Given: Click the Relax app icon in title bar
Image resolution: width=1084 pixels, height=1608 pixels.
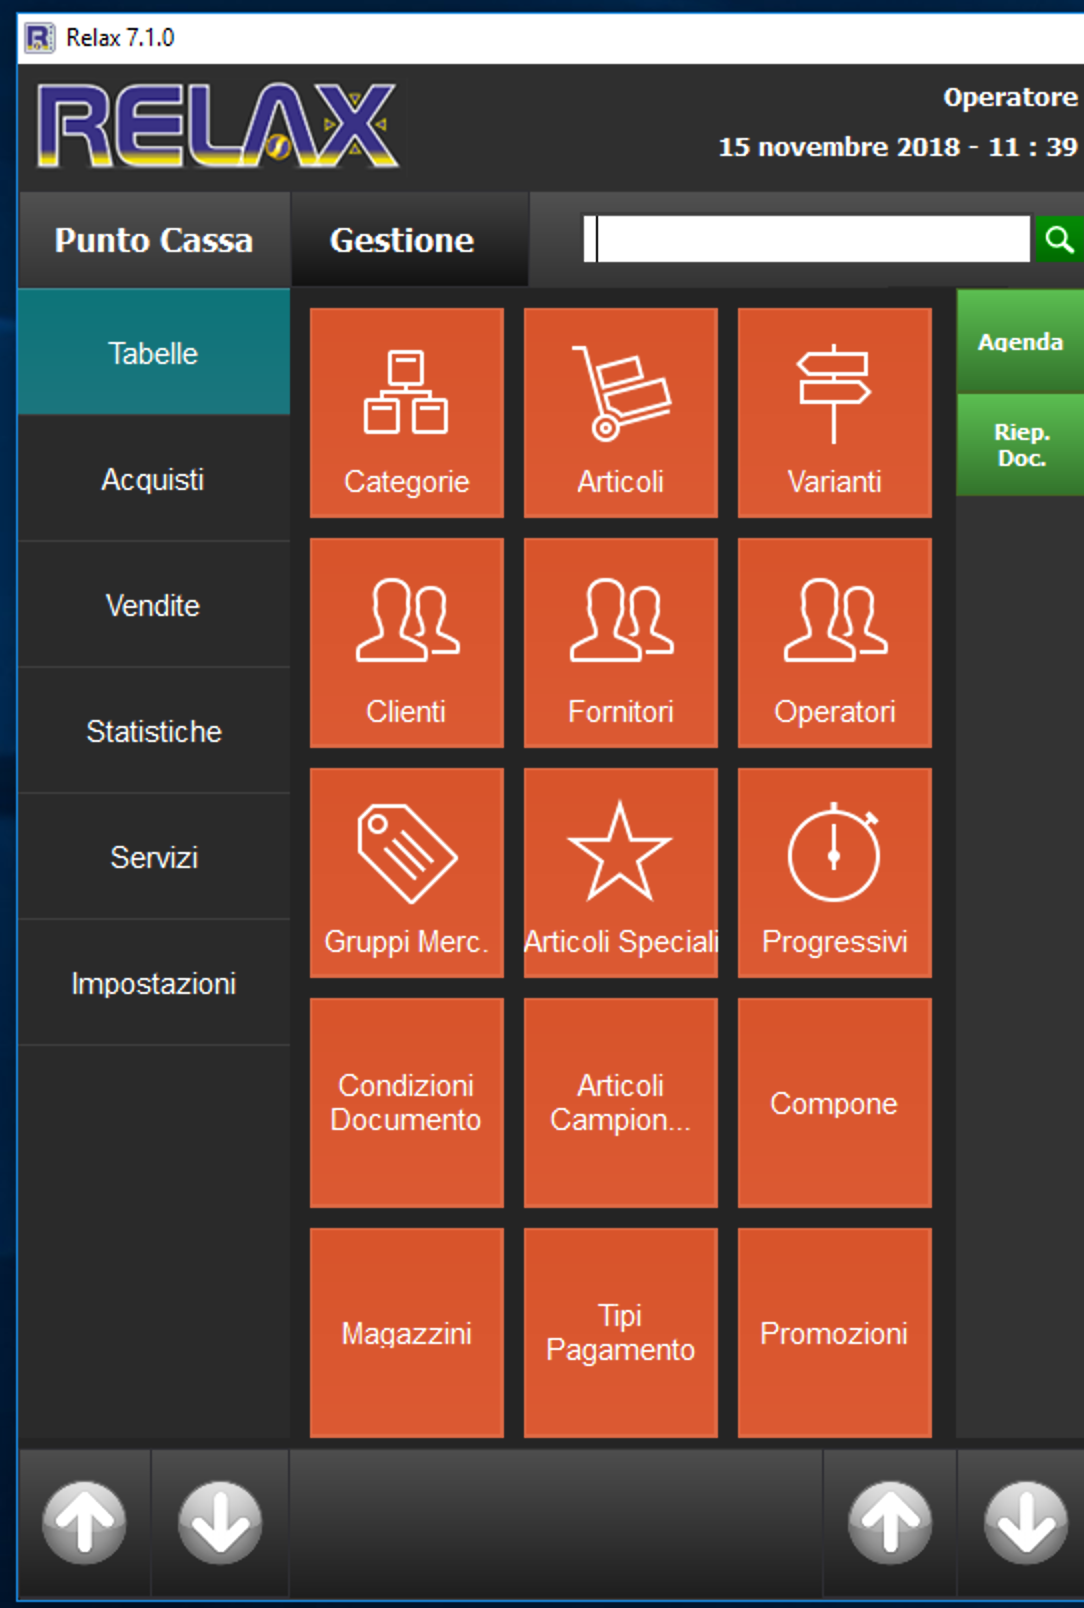Looking at the screenshot, I should tap(40, 38).
